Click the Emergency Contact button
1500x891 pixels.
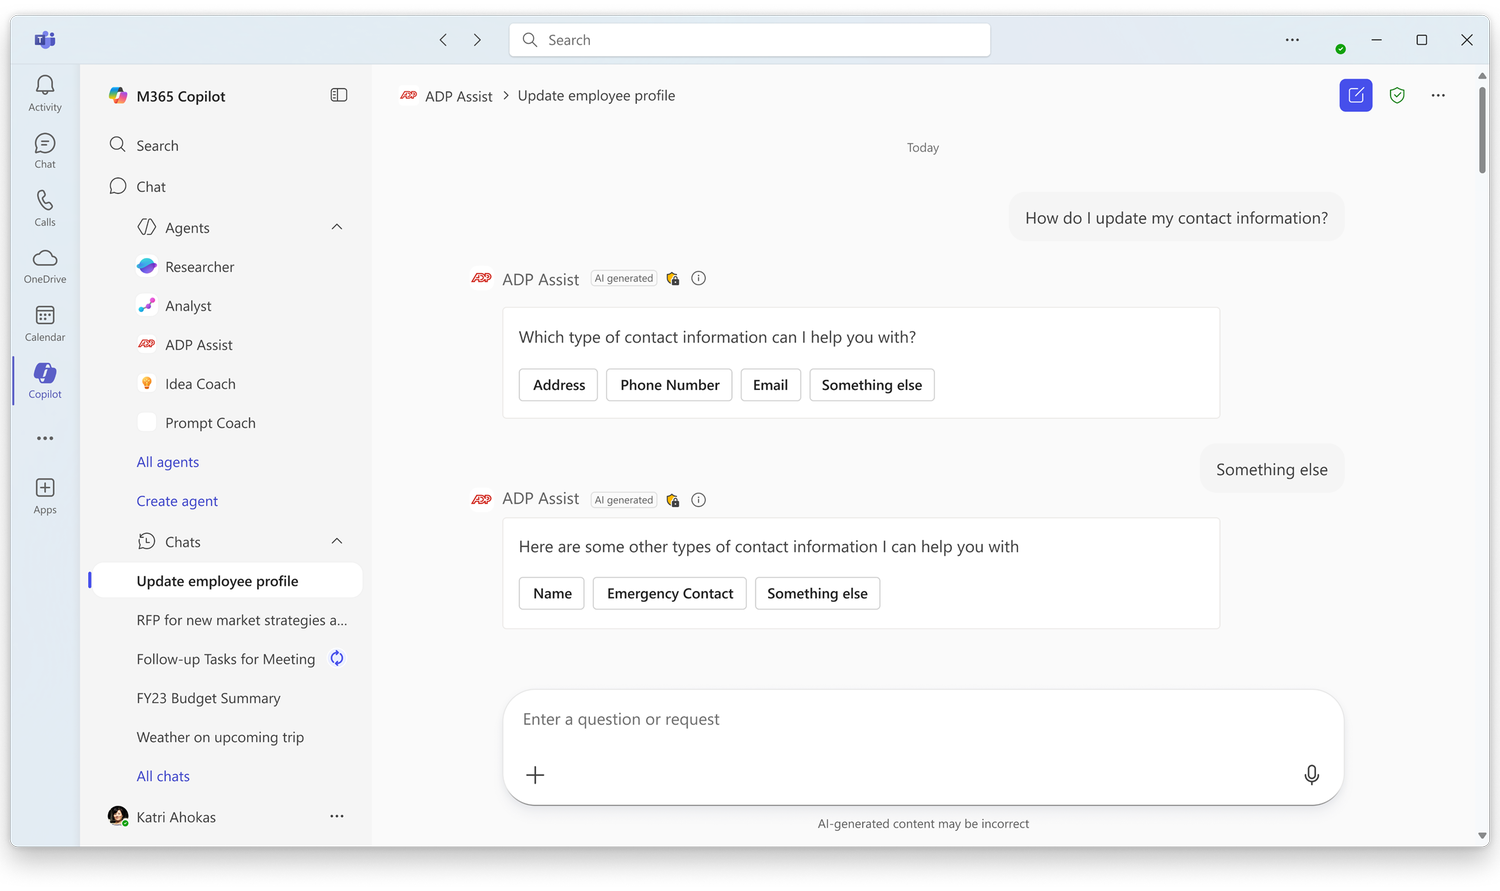click(x=669, y=593)
